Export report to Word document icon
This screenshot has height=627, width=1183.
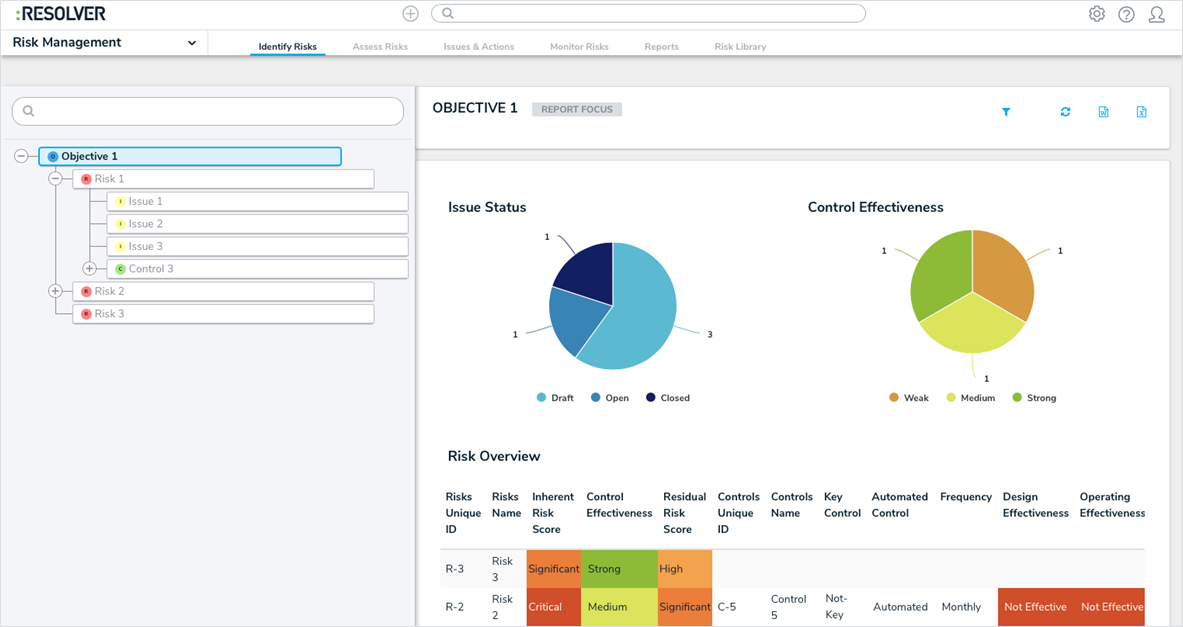click(1103, 112)
